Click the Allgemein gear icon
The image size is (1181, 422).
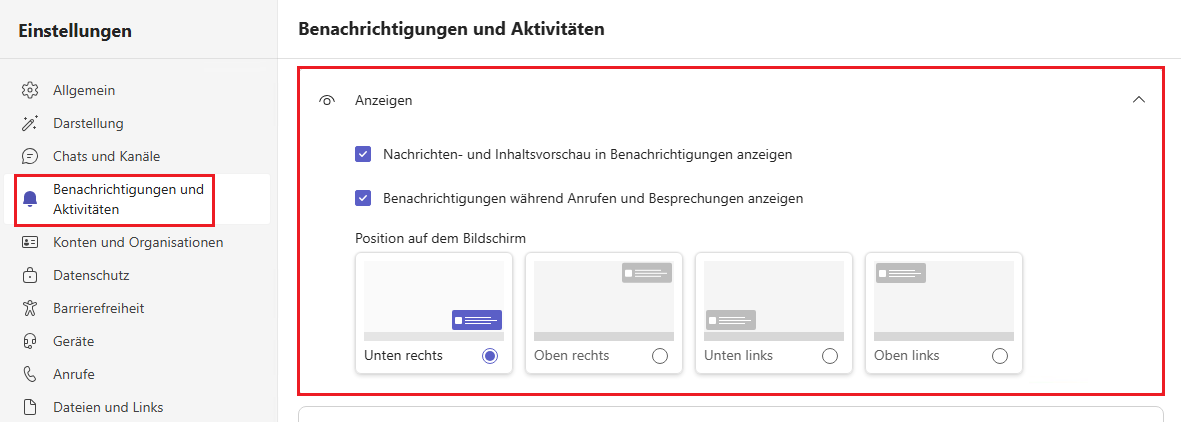(x=30, y=91)
